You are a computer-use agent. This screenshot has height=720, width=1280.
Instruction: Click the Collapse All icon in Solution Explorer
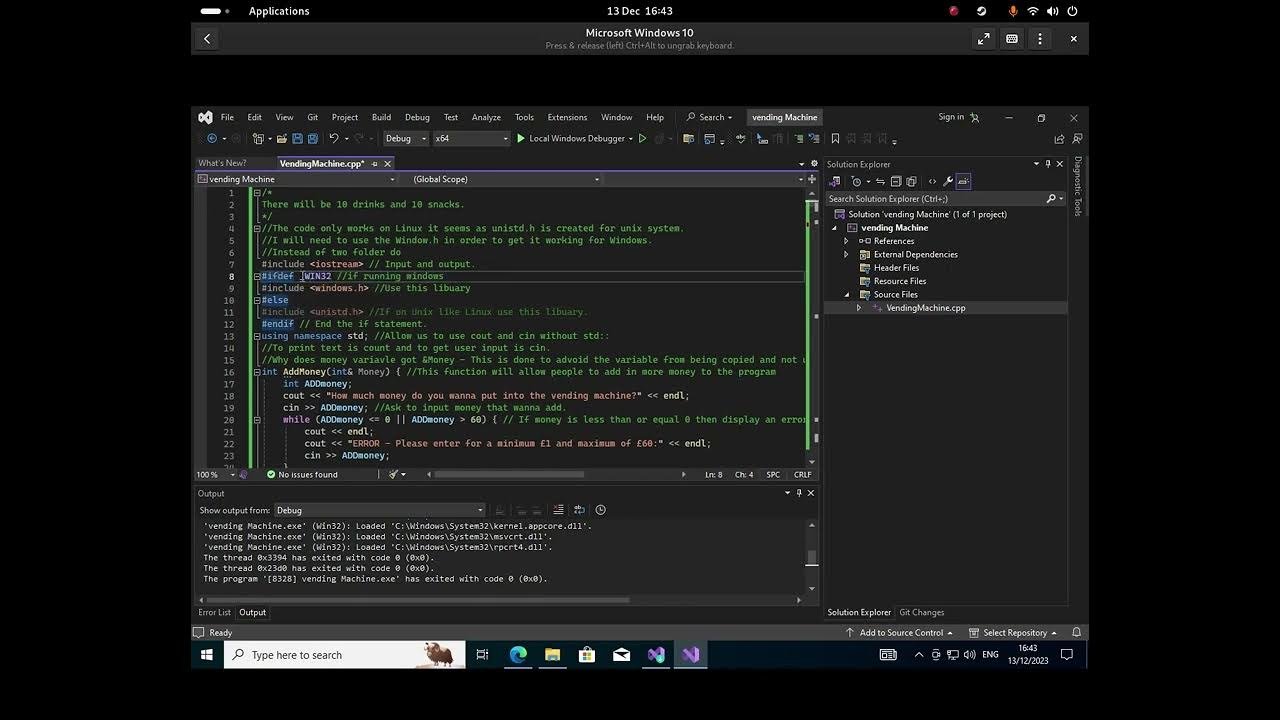[895, 181]
